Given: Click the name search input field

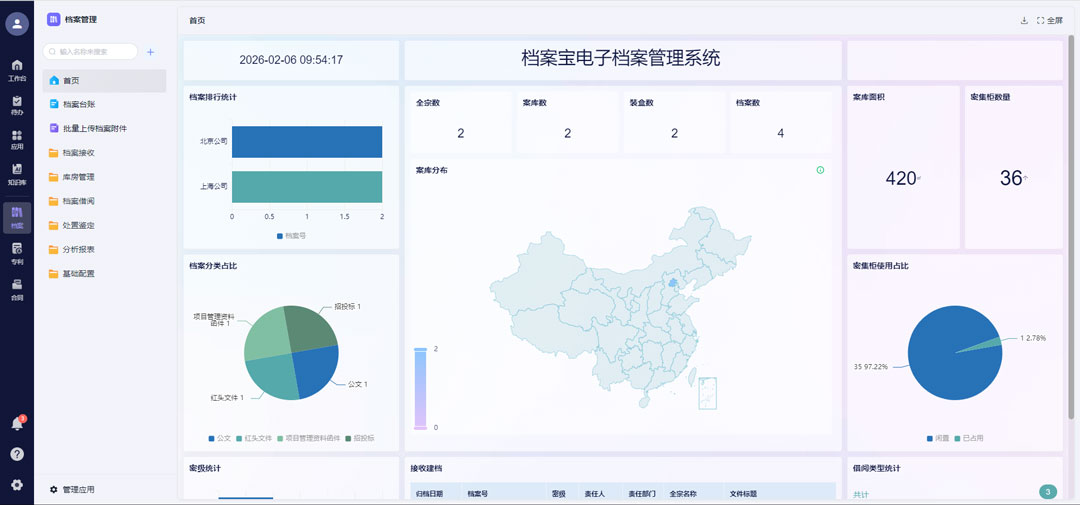Looking at the screenshot, I should pyautogui.click(x=95, y=51).
